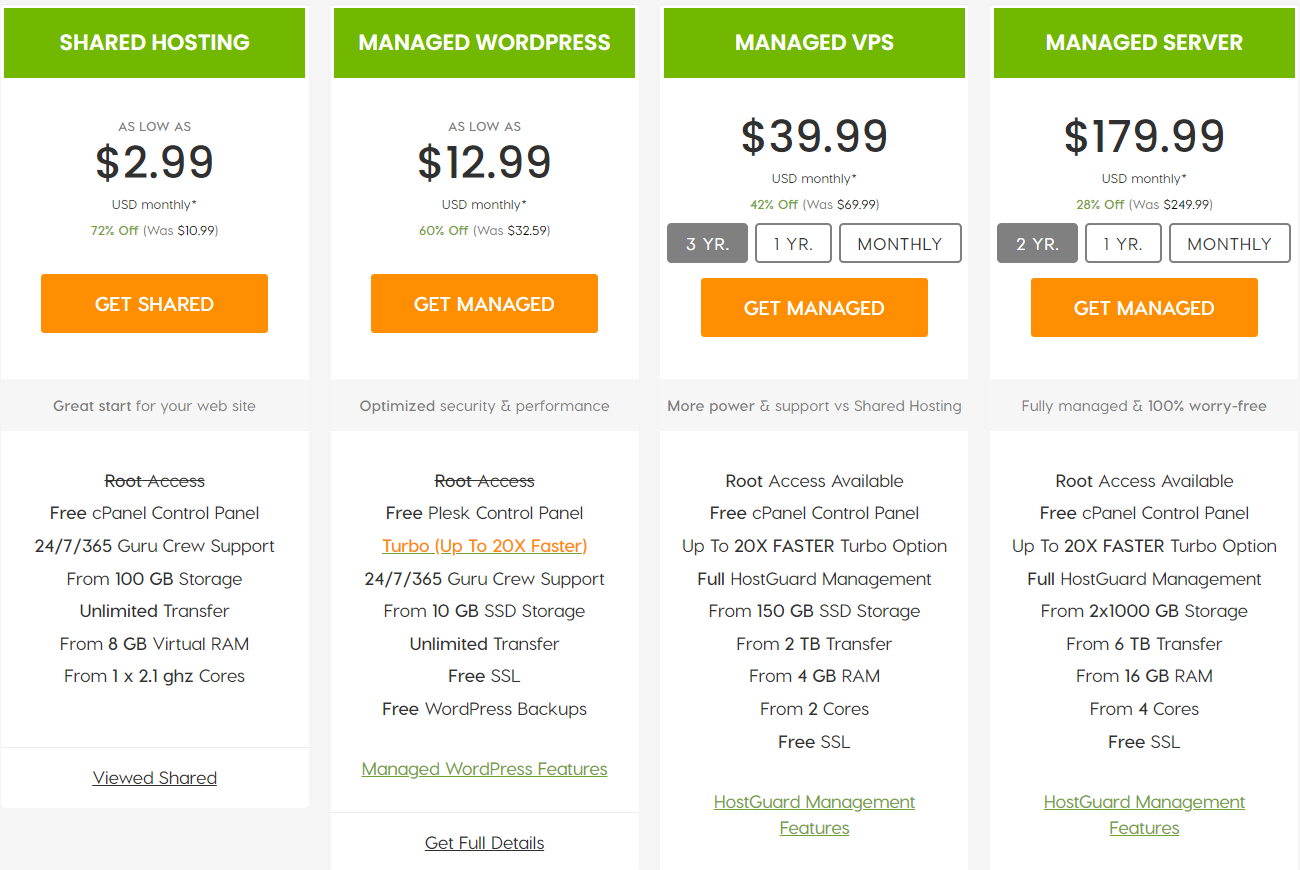Screen dimensions: 1300x870
Task: Select 2 YR. term for Managed Server
Action: (1037, 243)
